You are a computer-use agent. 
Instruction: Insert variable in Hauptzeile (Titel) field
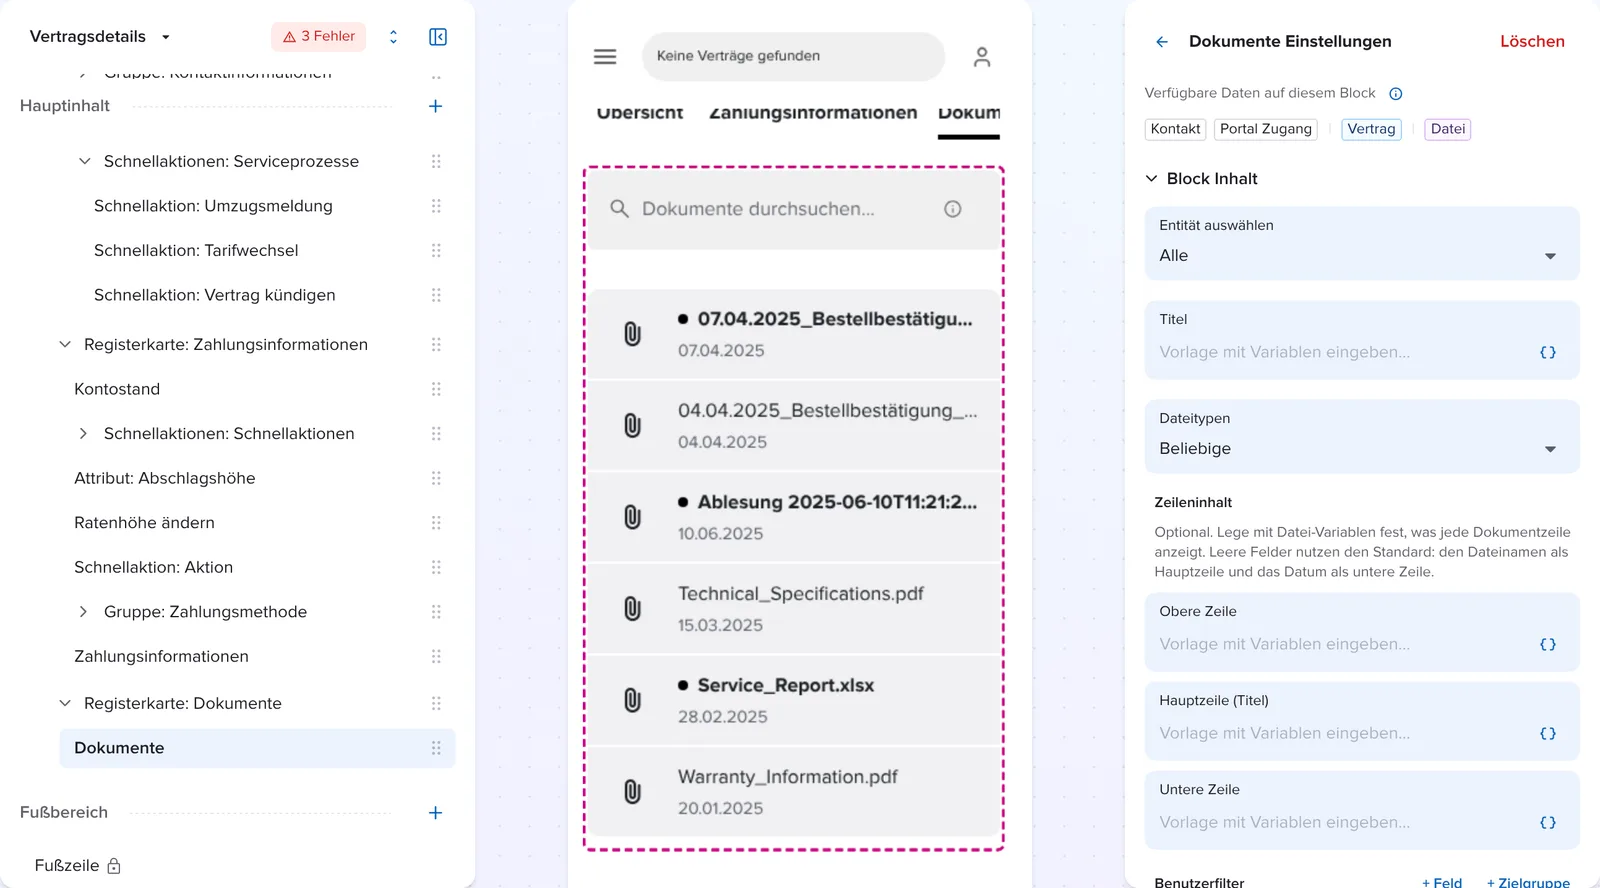(1548, 733)
